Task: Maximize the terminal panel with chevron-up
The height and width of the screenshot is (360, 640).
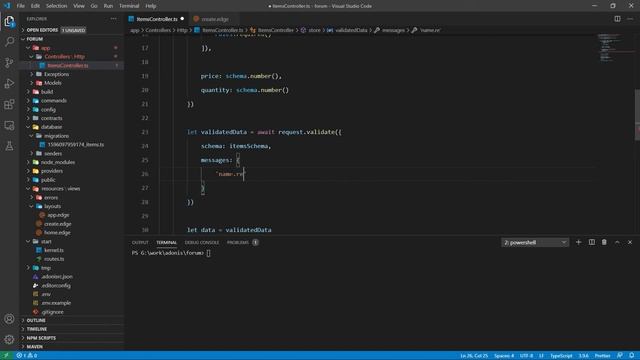Action: pyautogui.click(x=617, y=242)
